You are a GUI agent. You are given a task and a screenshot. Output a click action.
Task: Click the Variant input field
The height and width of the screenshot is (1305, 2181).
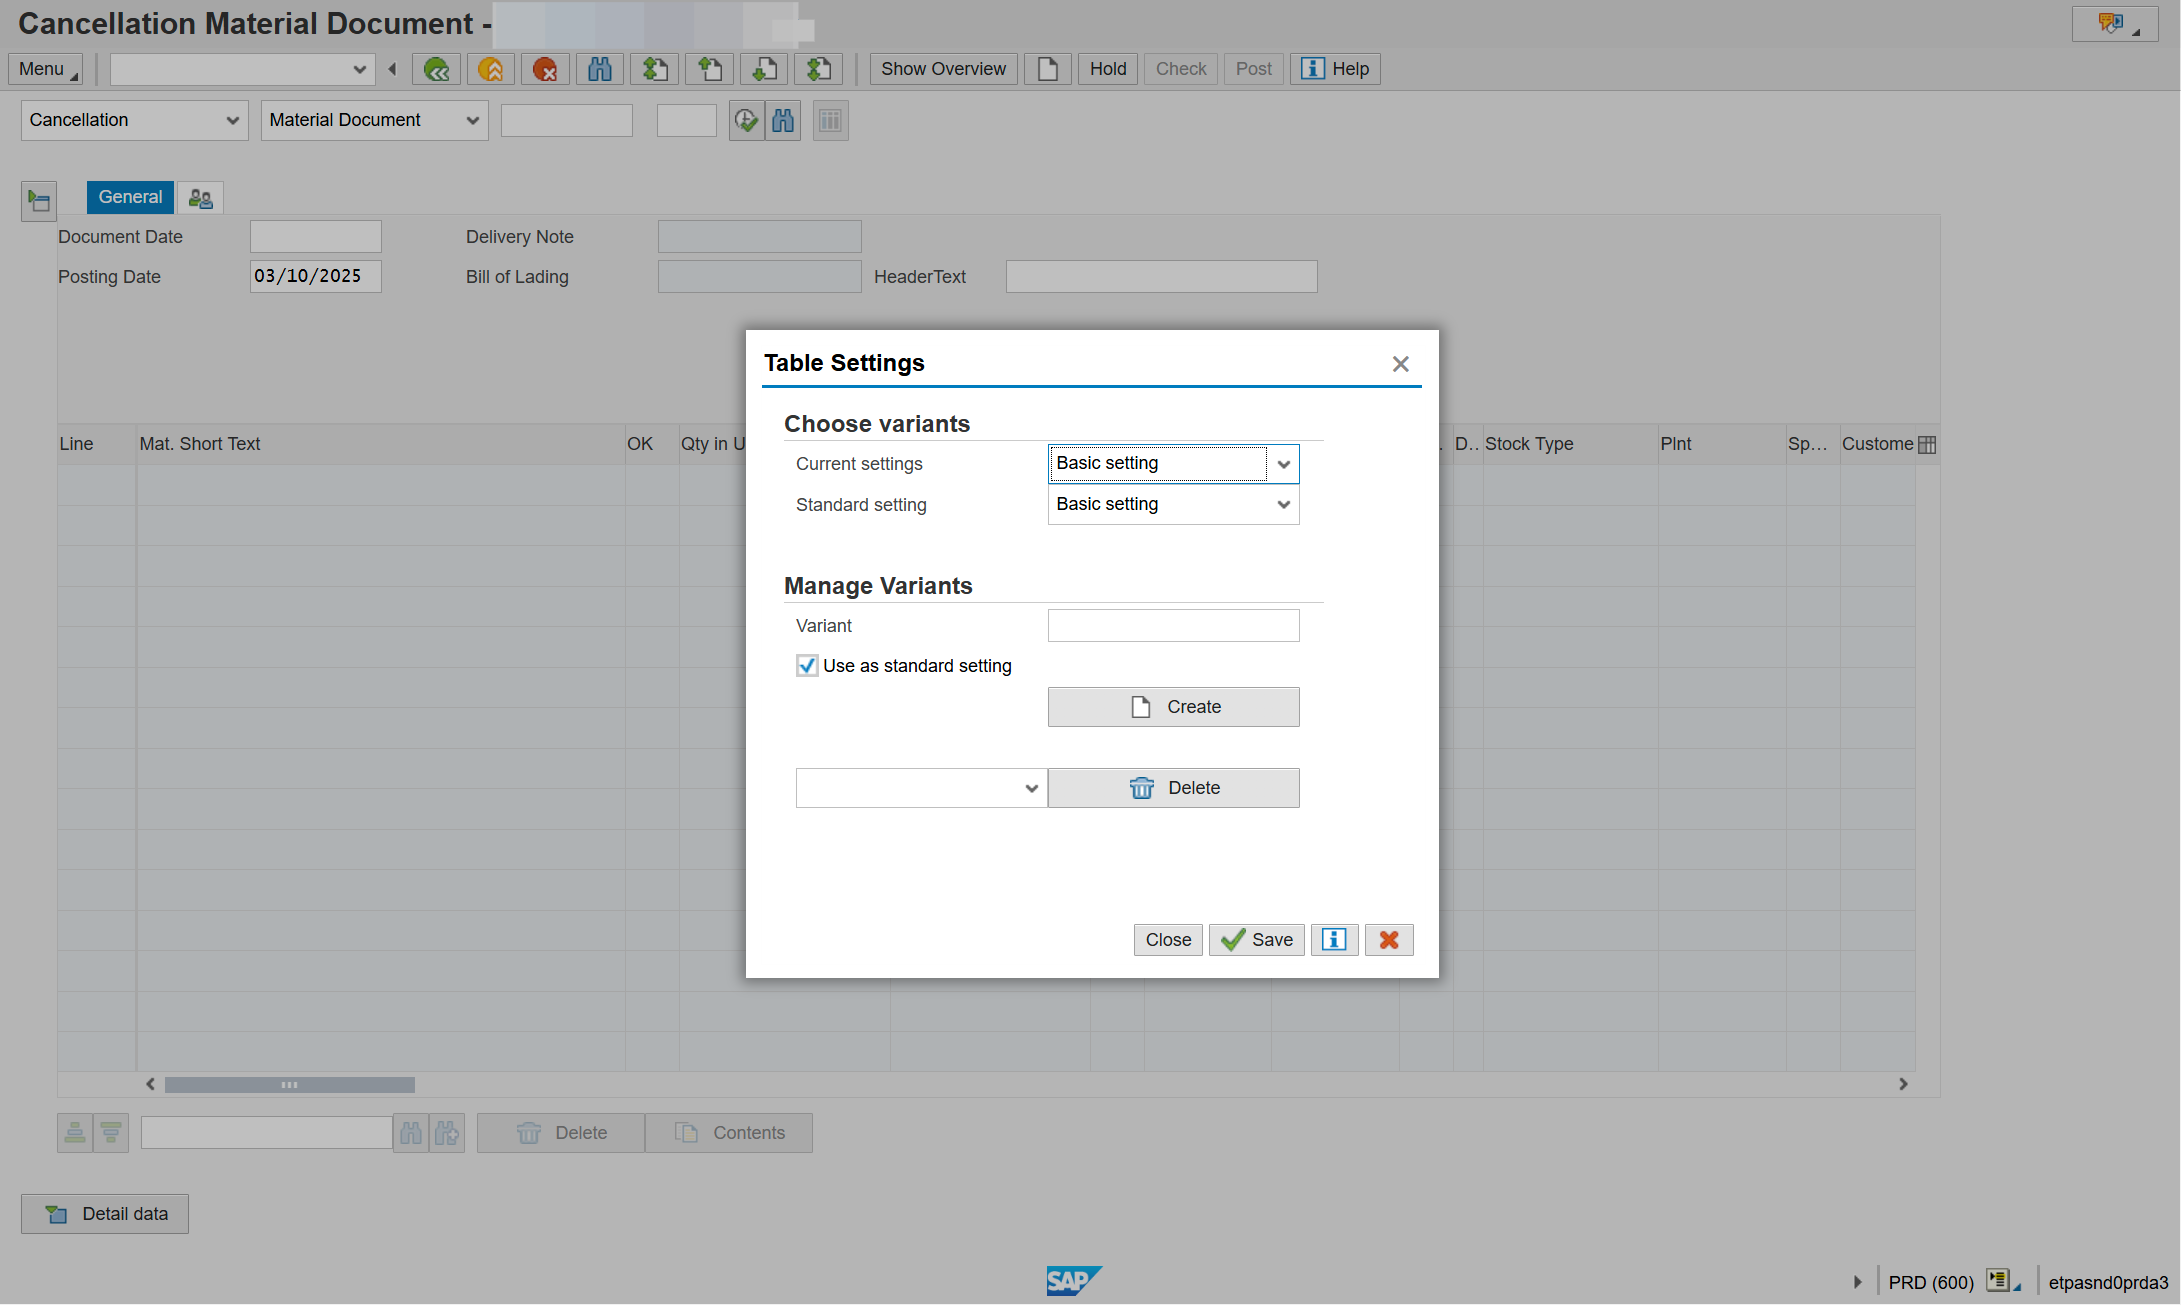pos(1173,626)
